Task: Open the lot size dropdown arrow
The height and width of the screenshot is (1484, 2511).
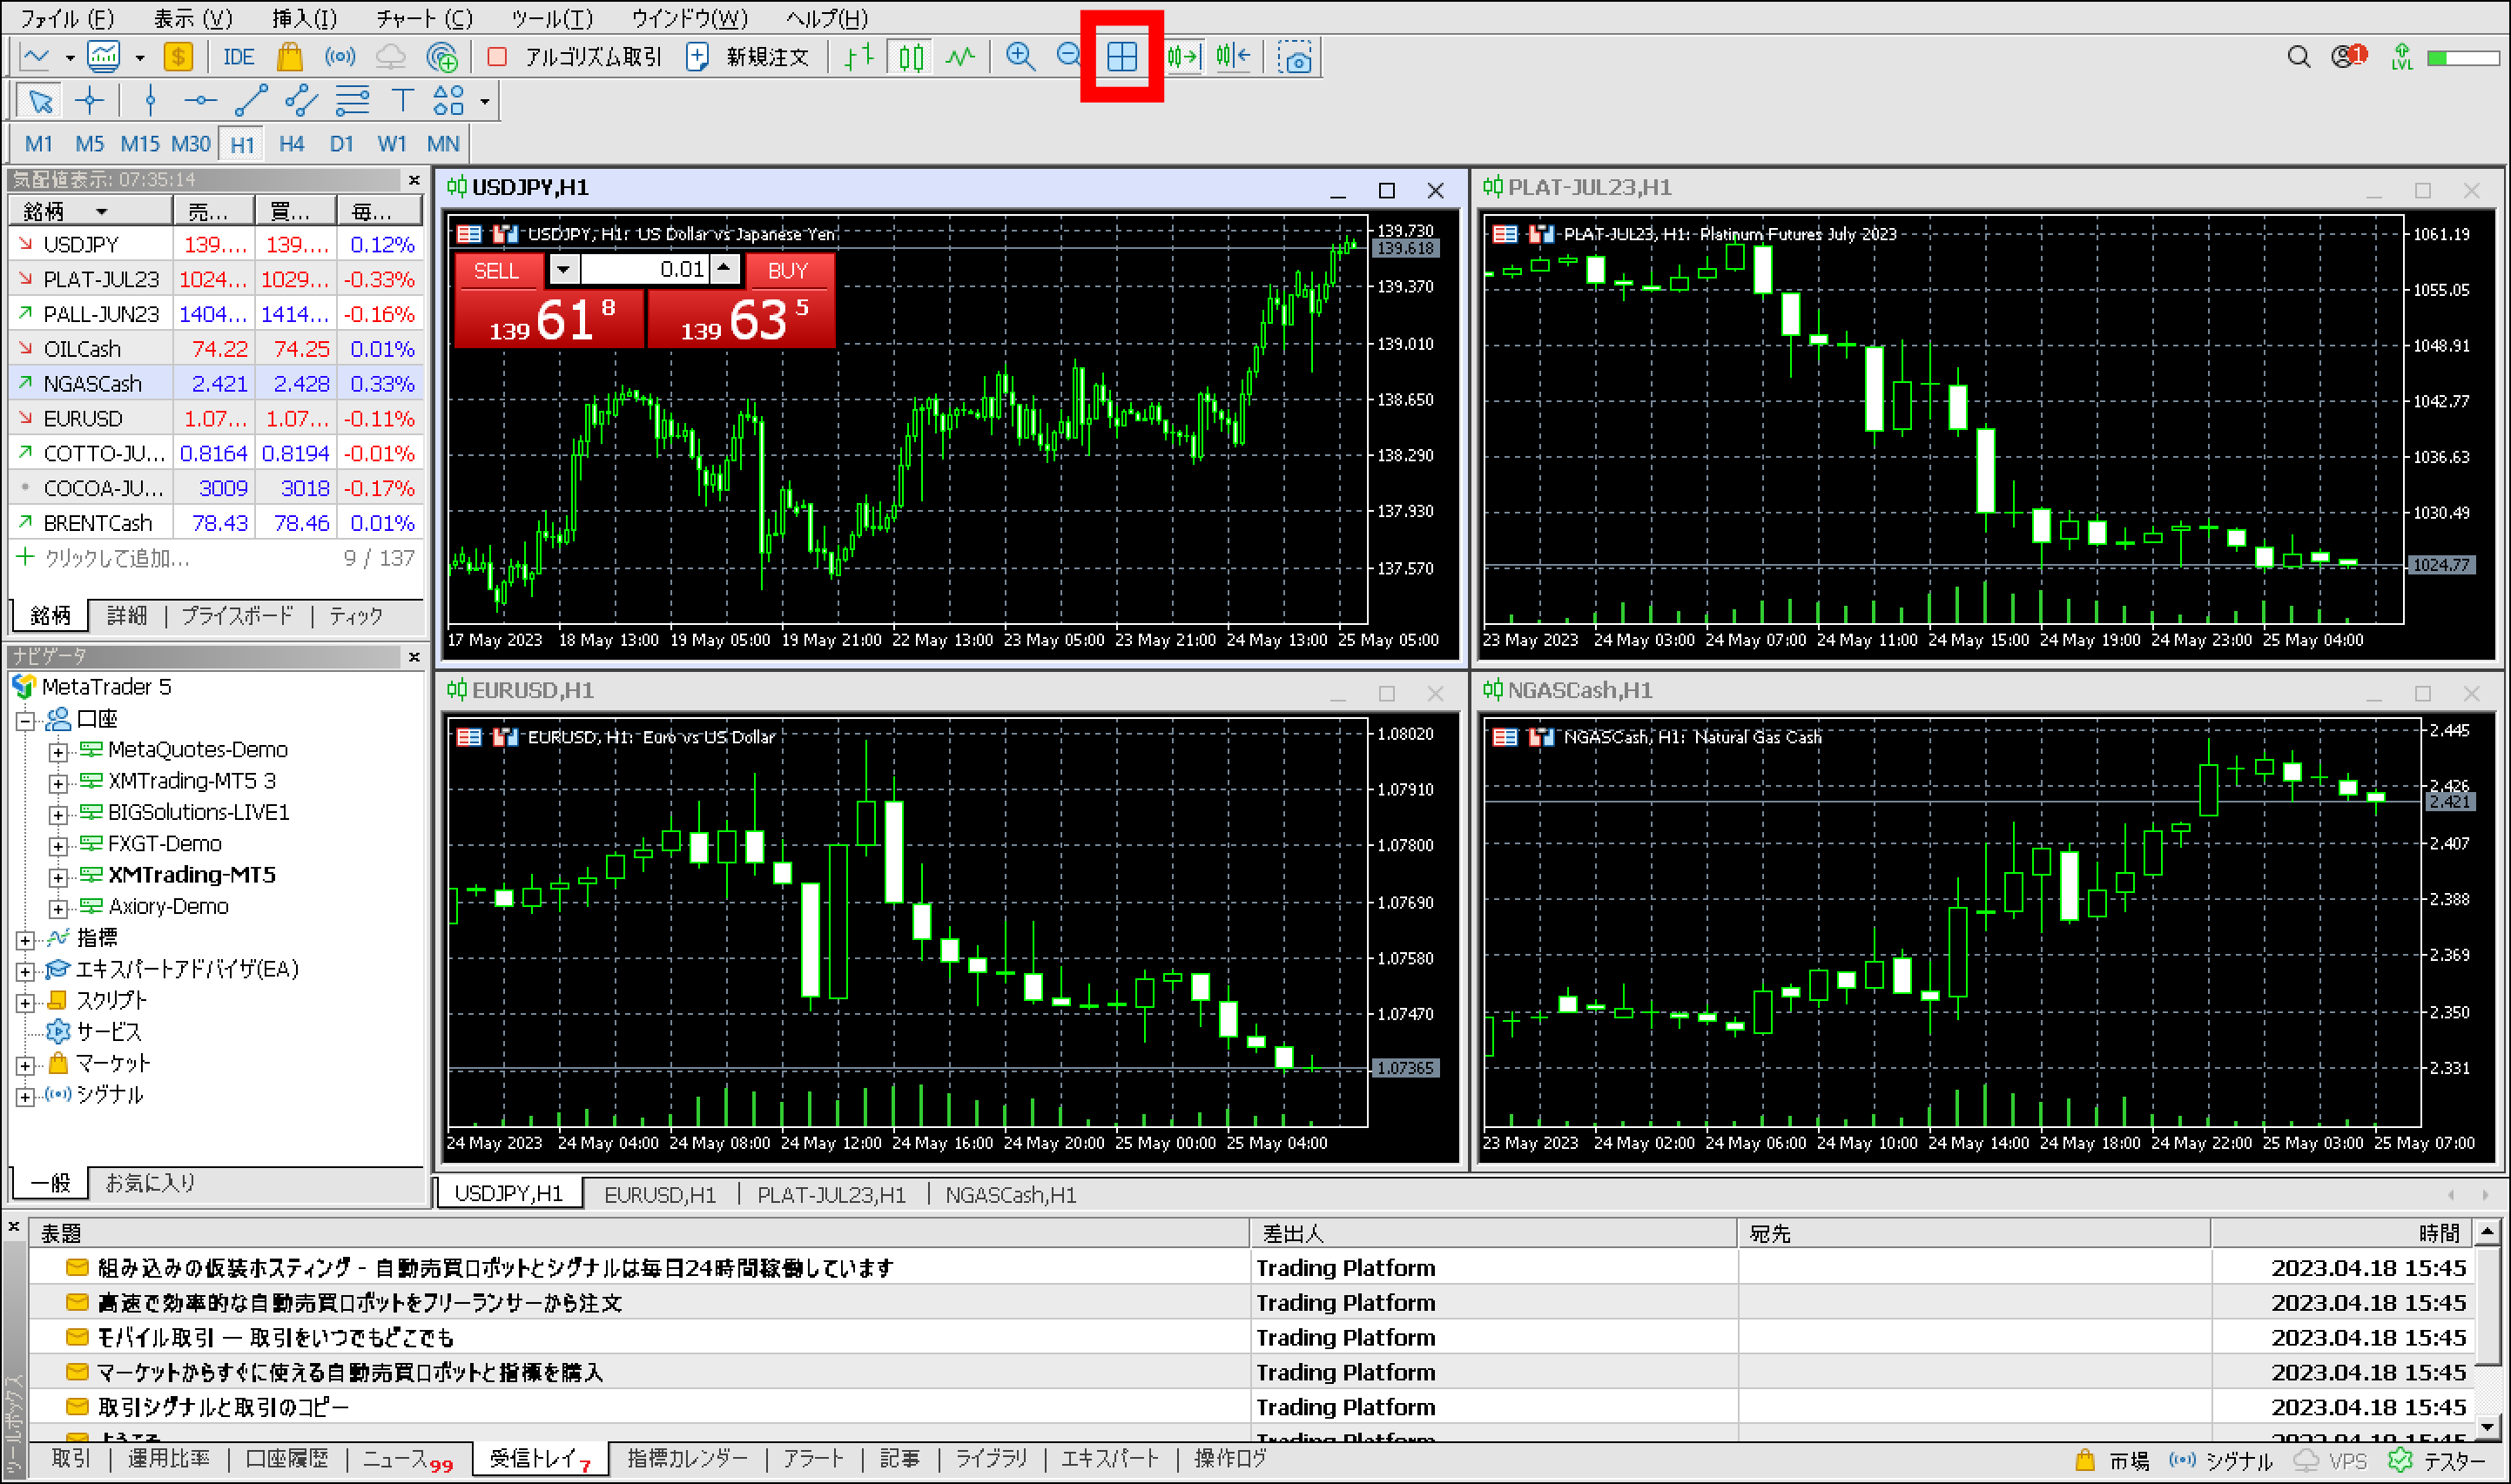Action: point(563,270)
